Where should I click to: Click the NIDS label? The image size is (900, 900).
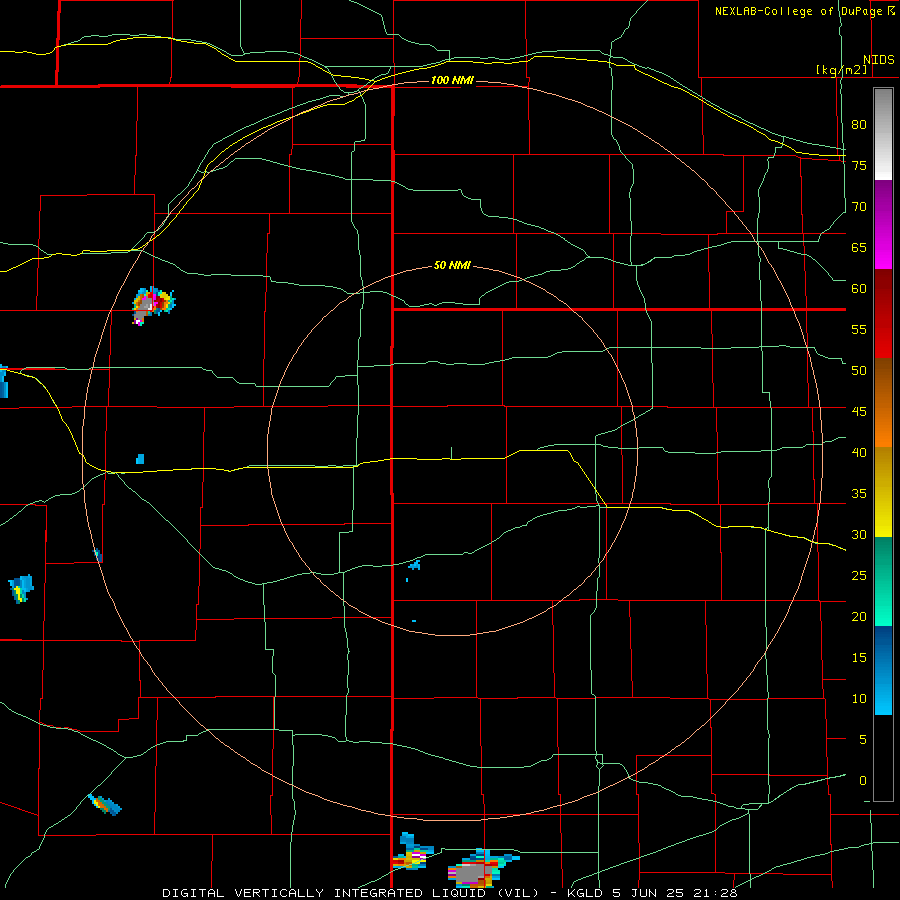tap(878, 60)
